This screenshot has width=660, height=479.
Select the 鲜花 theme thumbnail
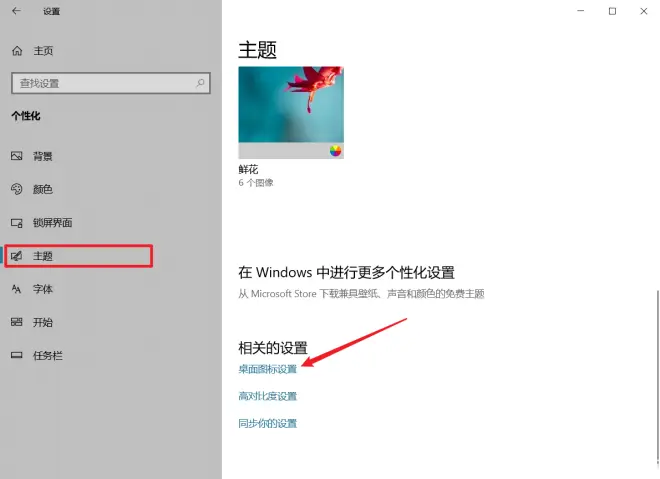(x=291, y=112)
